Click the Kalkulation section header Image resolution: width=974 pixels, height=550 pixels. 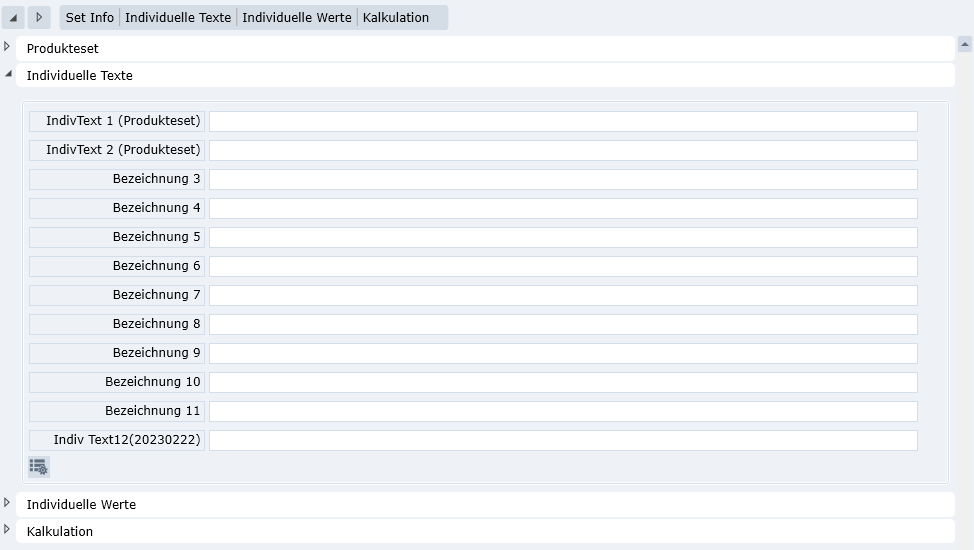coord(485,531)
